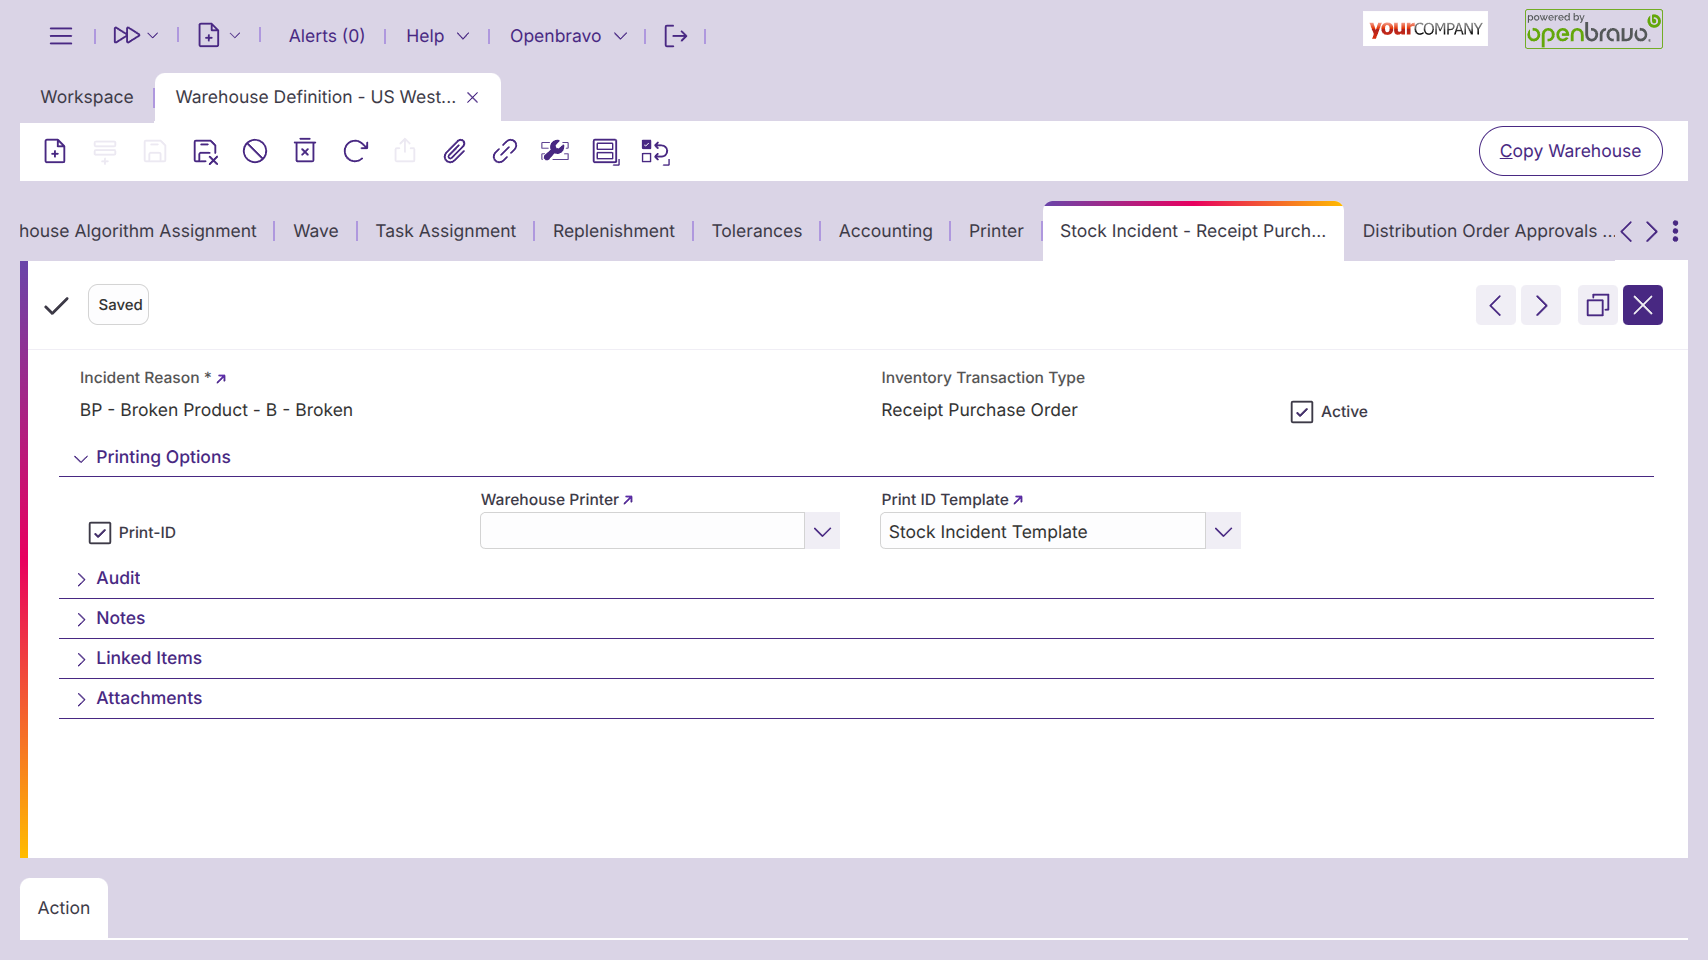The width and height of the screenshot is (1708, 960).
Task: Click inside the Warehouse Printer input field
Action: (x=642, y=531)
